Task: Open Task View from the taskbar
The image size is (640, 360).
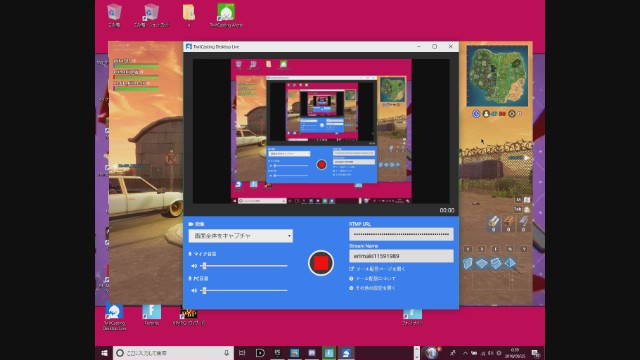Action: [x=242, y=353]
